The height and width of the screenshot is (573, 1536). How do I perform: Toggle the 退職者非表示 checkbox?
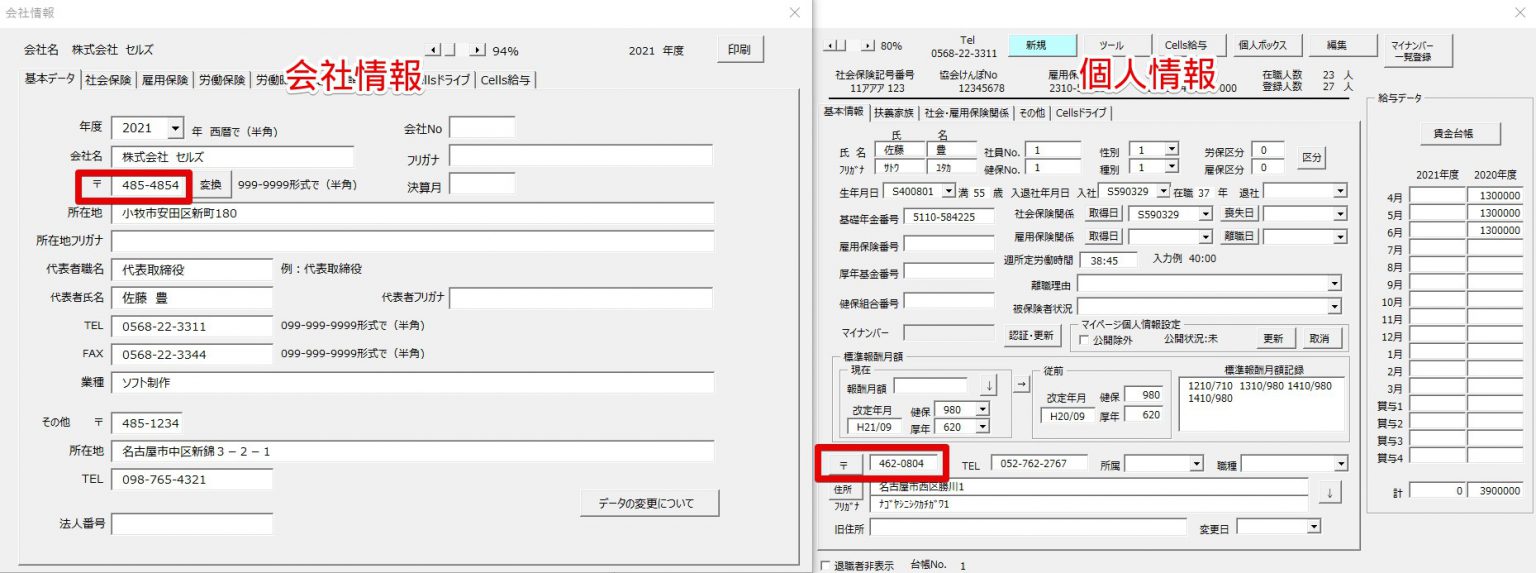(x=826, y=566)
